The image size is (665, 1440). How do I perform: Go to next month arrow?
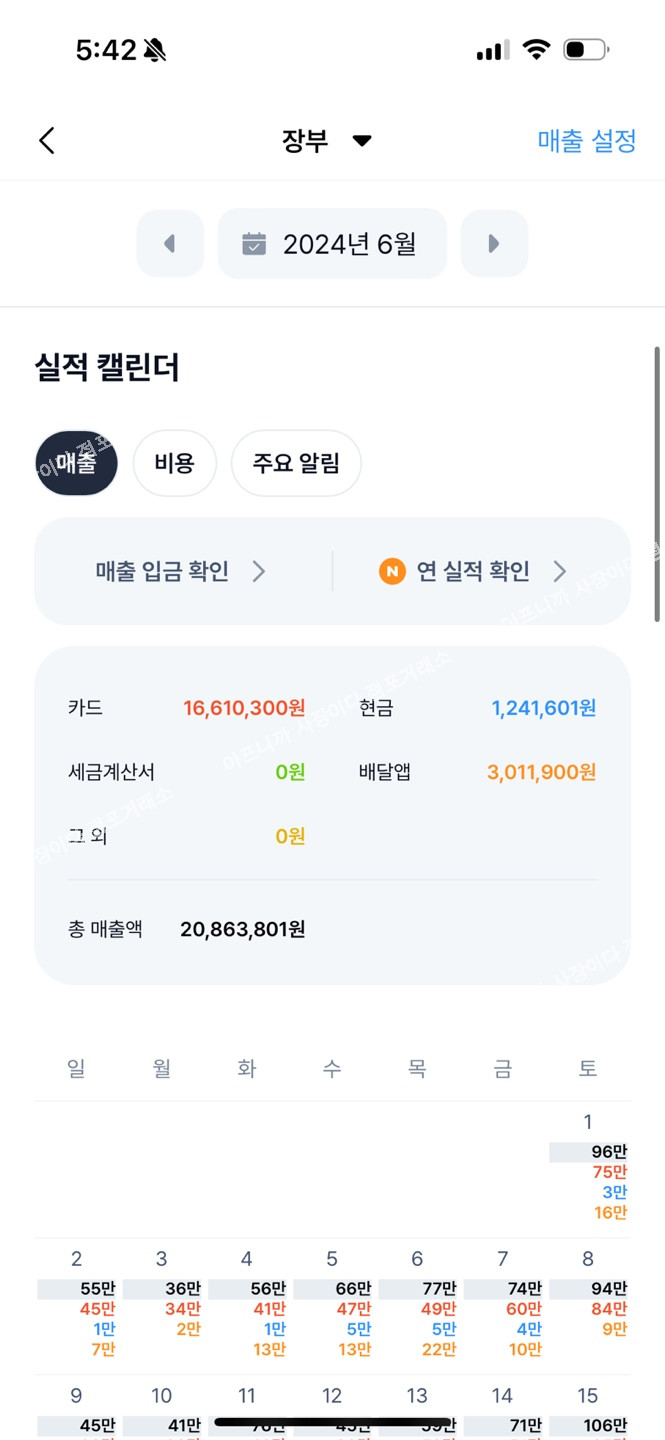tap(494, 243)
